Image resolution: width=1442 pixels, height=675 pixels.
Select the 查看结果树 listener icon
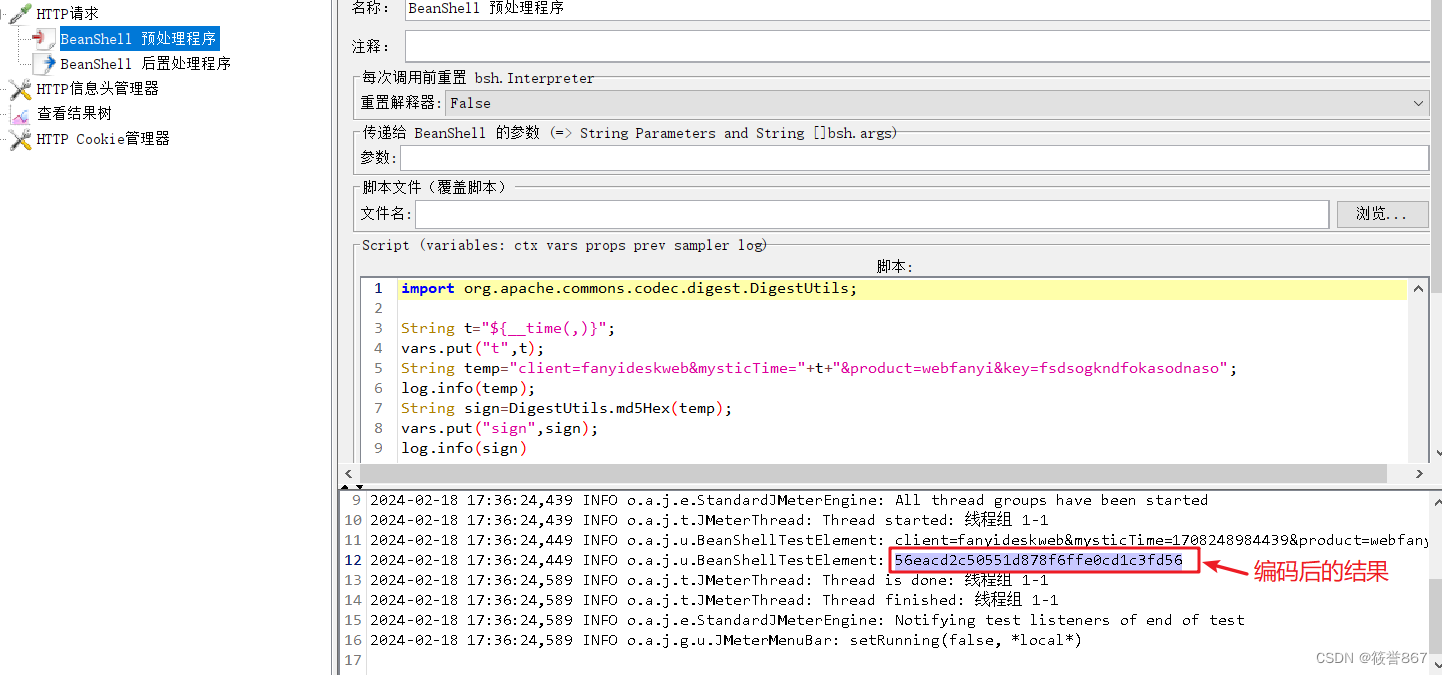20,113
